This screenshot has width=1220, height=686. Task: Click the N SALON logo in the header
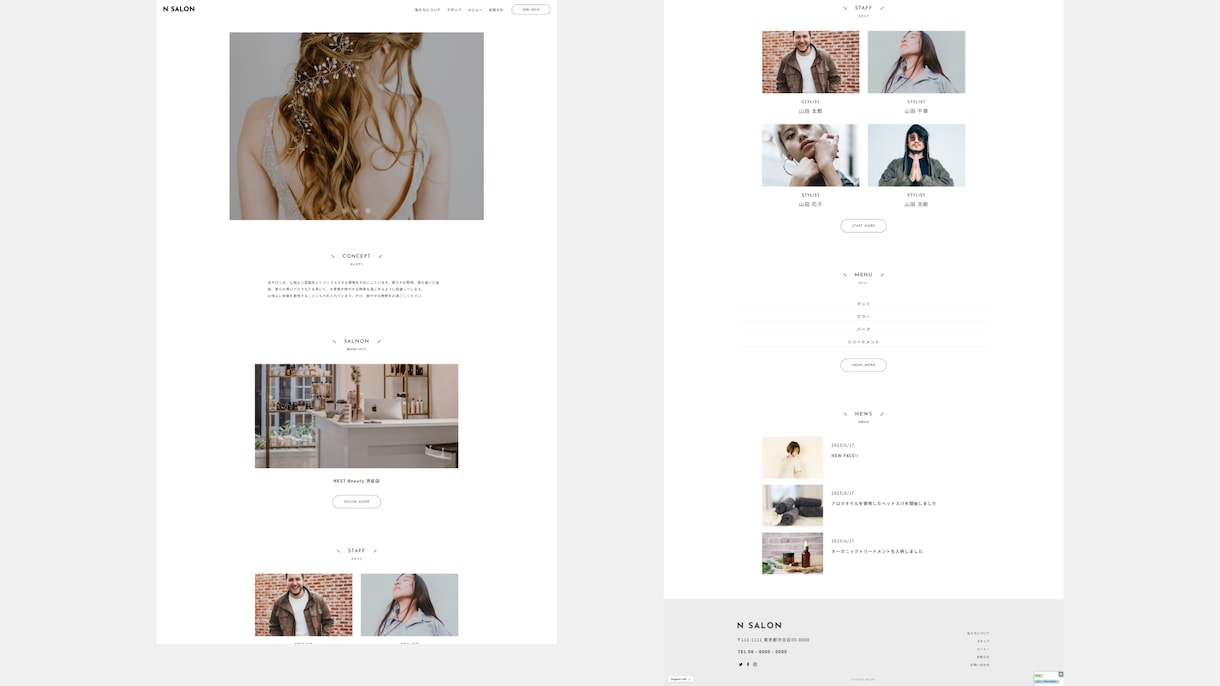click(179, 9)
